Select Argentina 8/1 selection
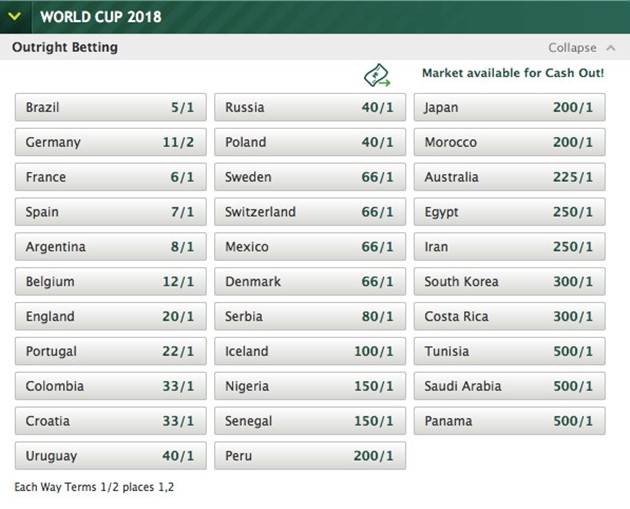The width and height of the screenshot is (630, 509). coord(110,247)
